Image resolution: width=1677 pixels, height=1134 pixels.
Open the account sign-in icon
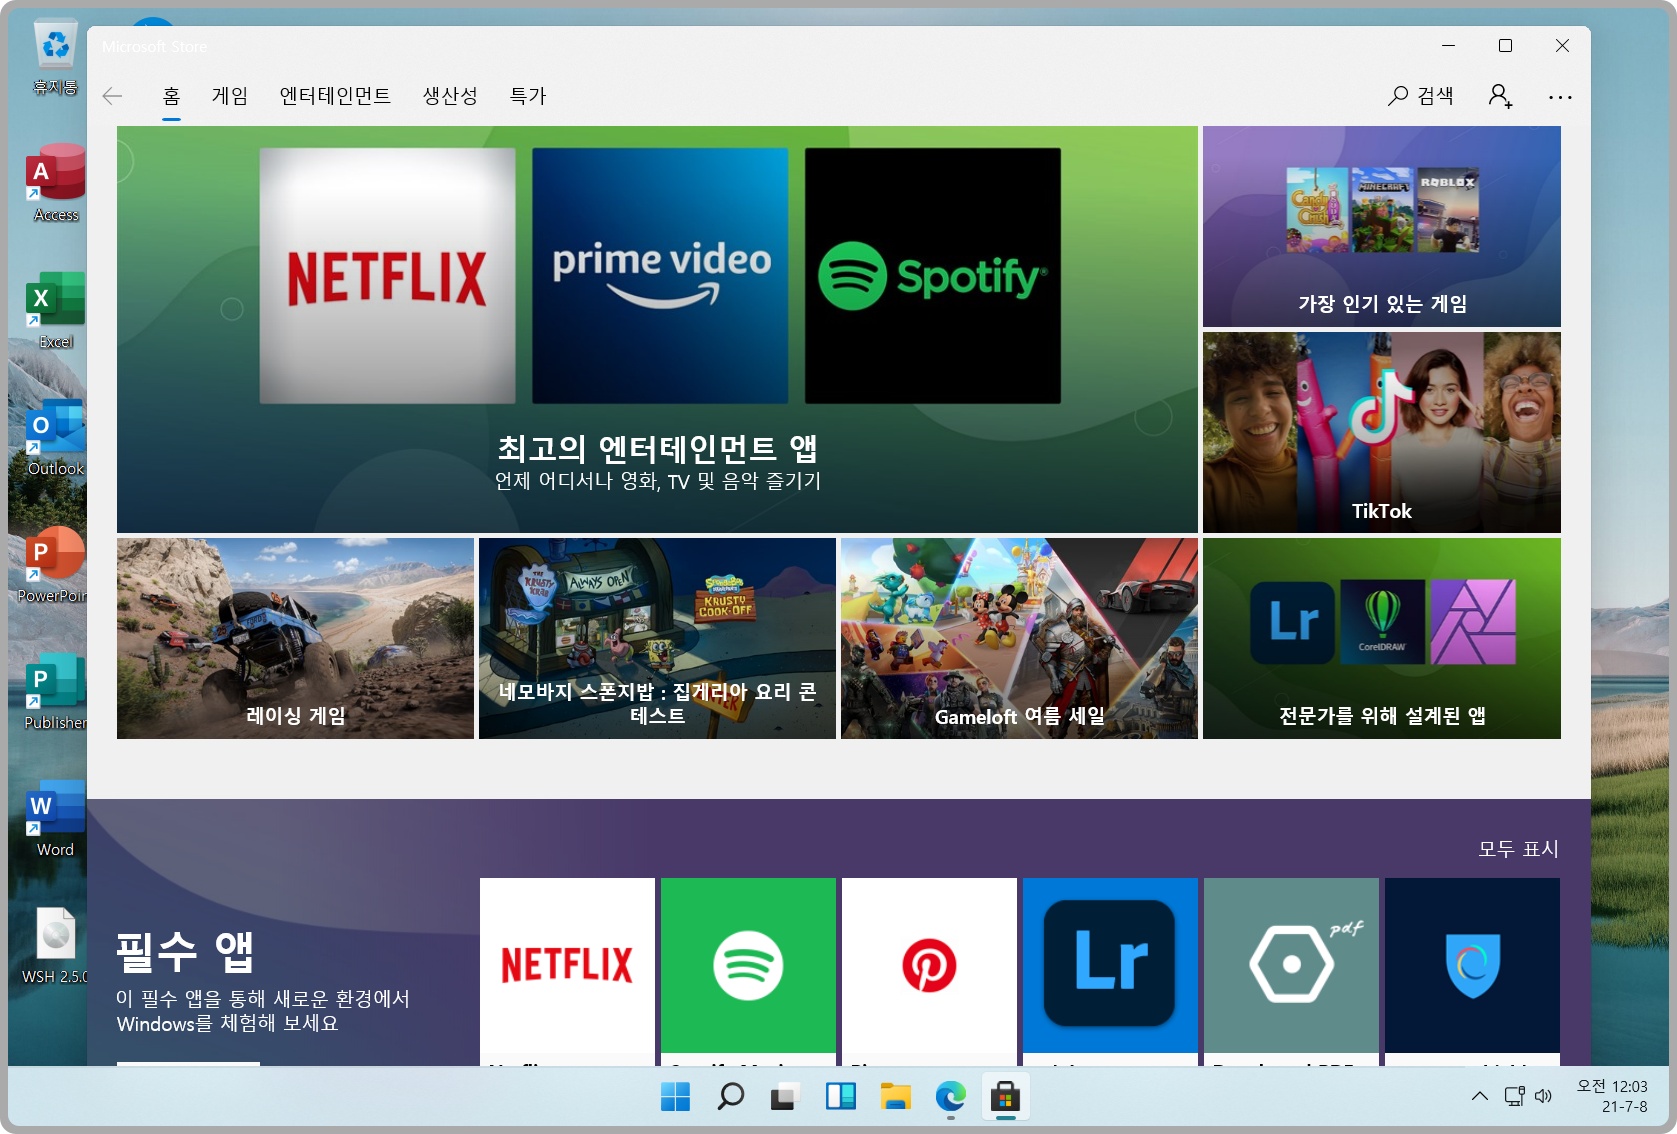[x=1500, y=95]
